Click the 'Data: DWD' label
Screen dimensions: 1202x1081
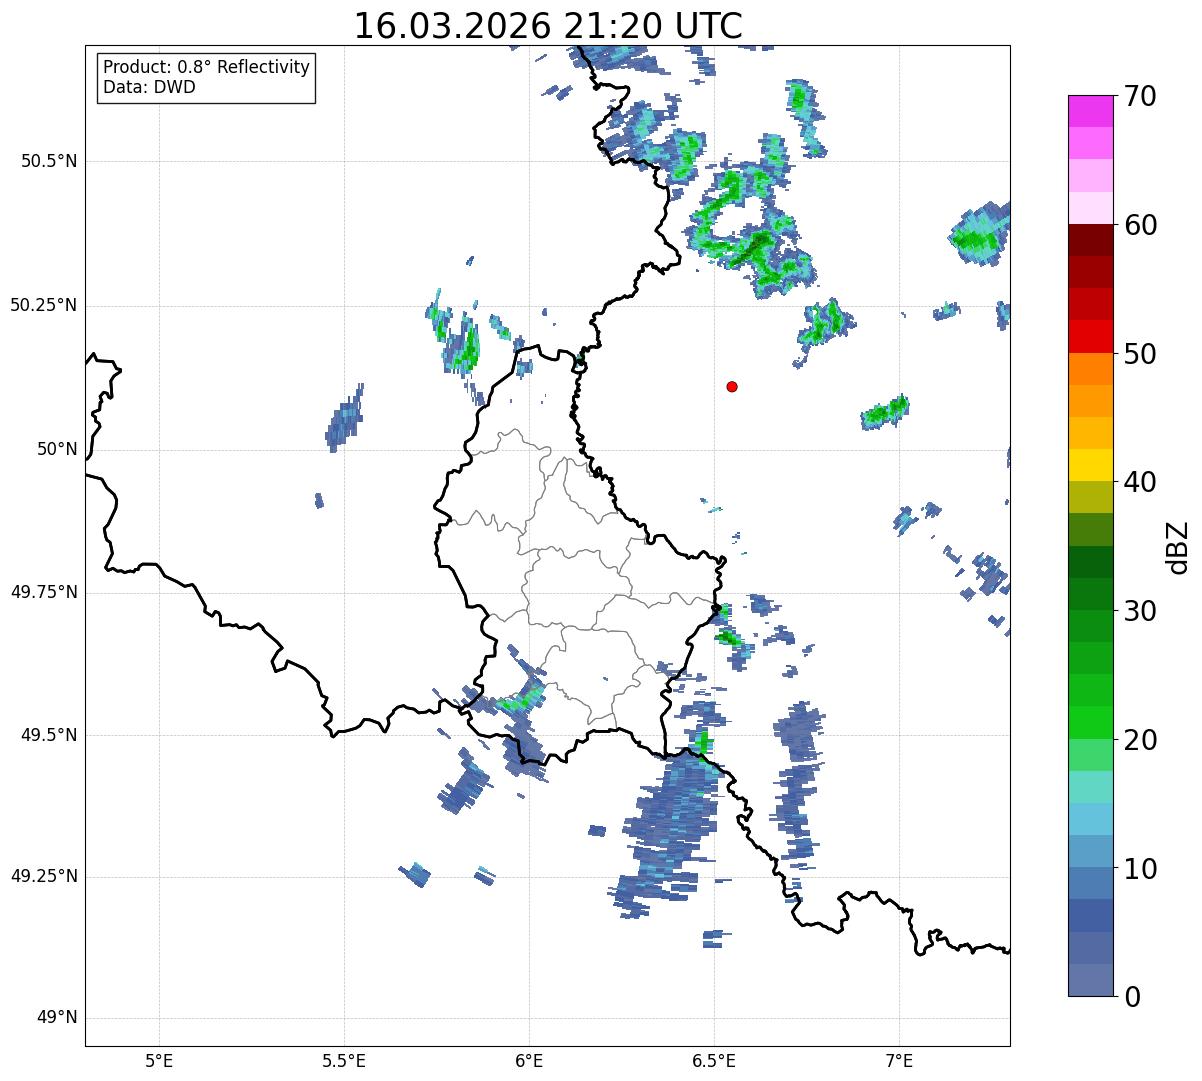tap(149, 87)
